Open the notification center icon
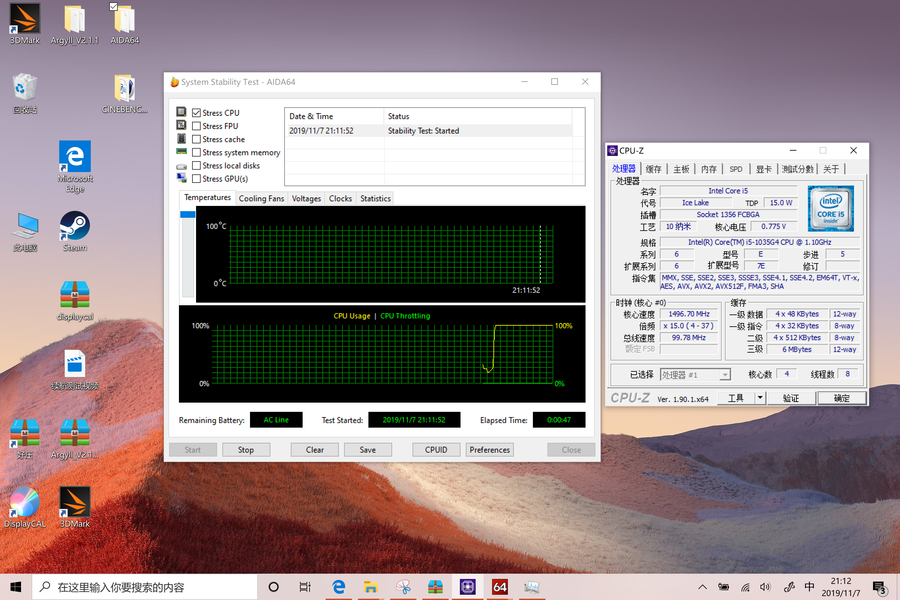This screenshot has width=900, height=600. pyautogui.click(x=880, y=587)
